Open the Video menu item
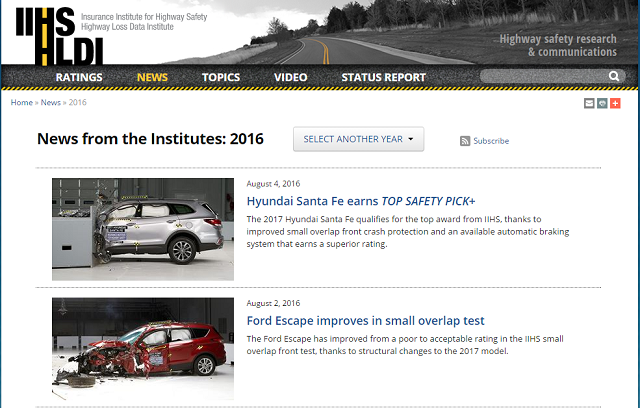The height and width of the screenshot is (408, 640). (291, 77)
